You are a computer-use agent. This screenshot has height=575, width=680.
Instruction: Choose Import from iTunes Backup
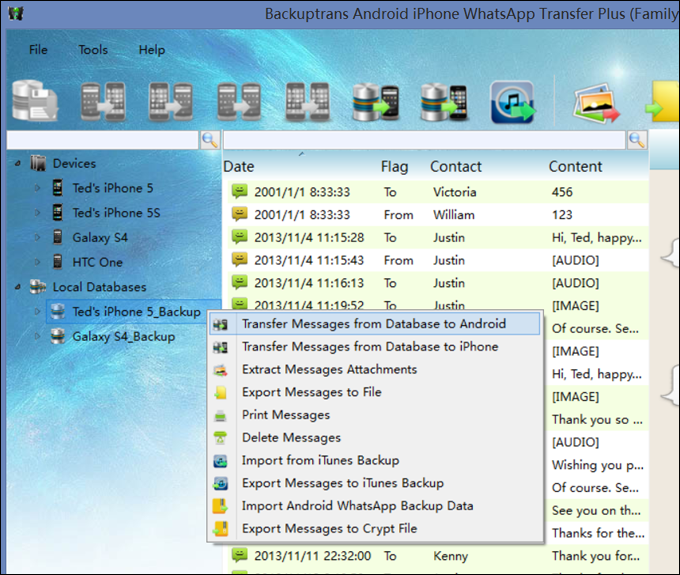[x=375, y=461]
